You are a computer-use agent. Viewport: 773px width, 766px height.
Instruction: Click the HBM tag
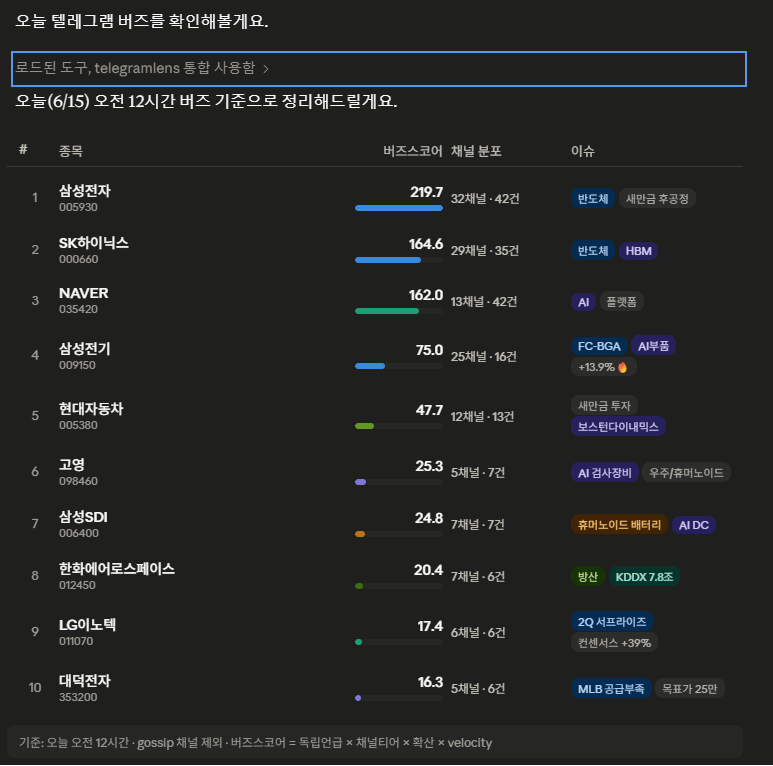638,251
